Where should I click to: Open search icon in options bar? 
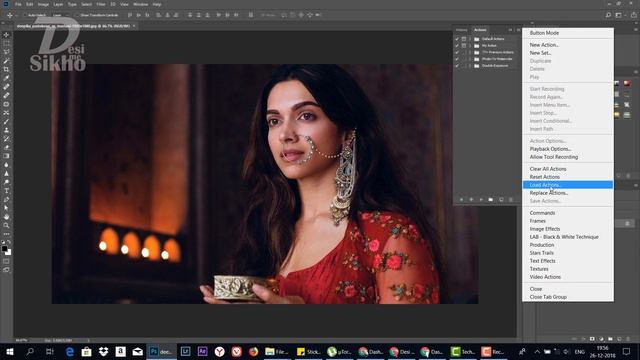(608, 15)
